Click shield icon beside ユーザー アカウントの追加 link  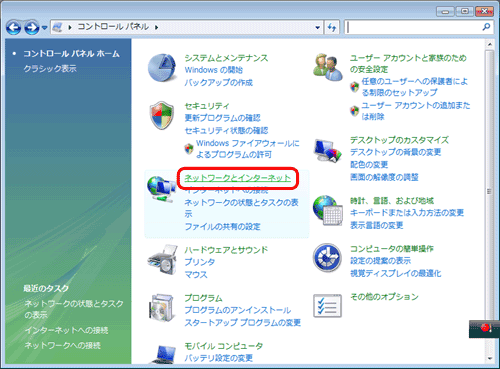pyautogui.click(x=354, y=111)
